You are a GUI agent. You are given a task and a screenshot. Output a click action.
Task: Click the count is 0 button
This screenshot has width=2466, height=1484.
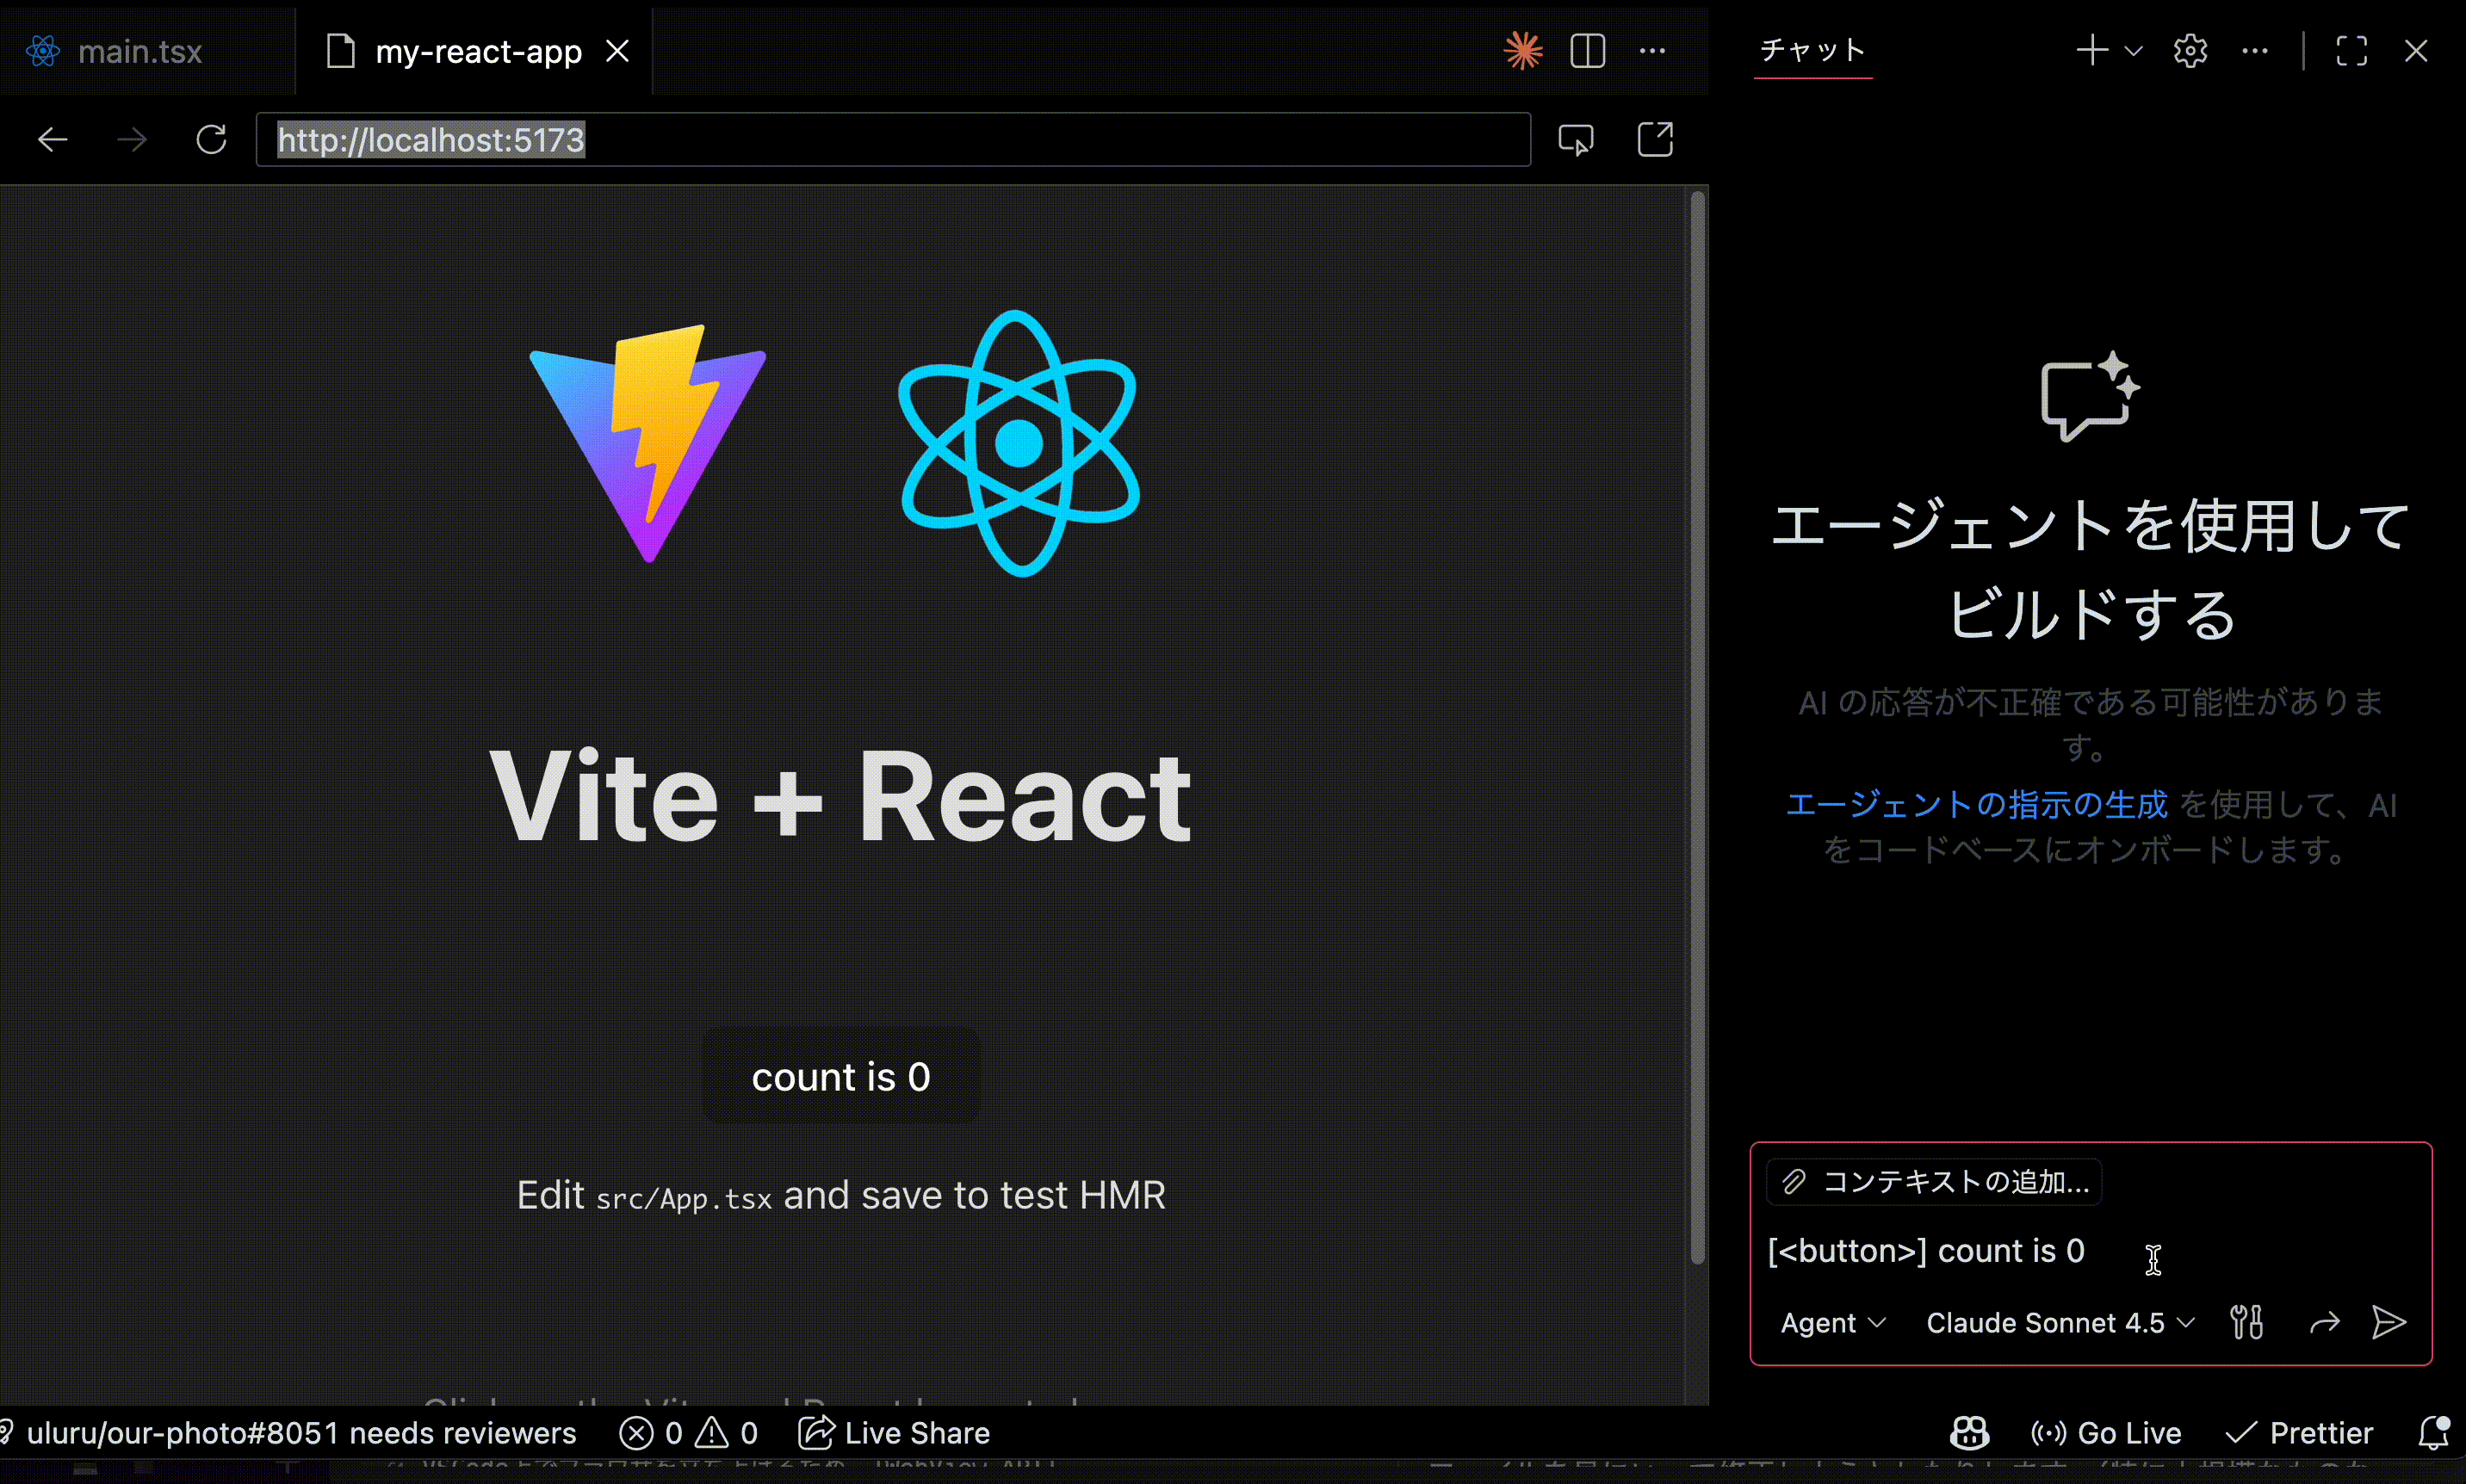pos(841,1076)
